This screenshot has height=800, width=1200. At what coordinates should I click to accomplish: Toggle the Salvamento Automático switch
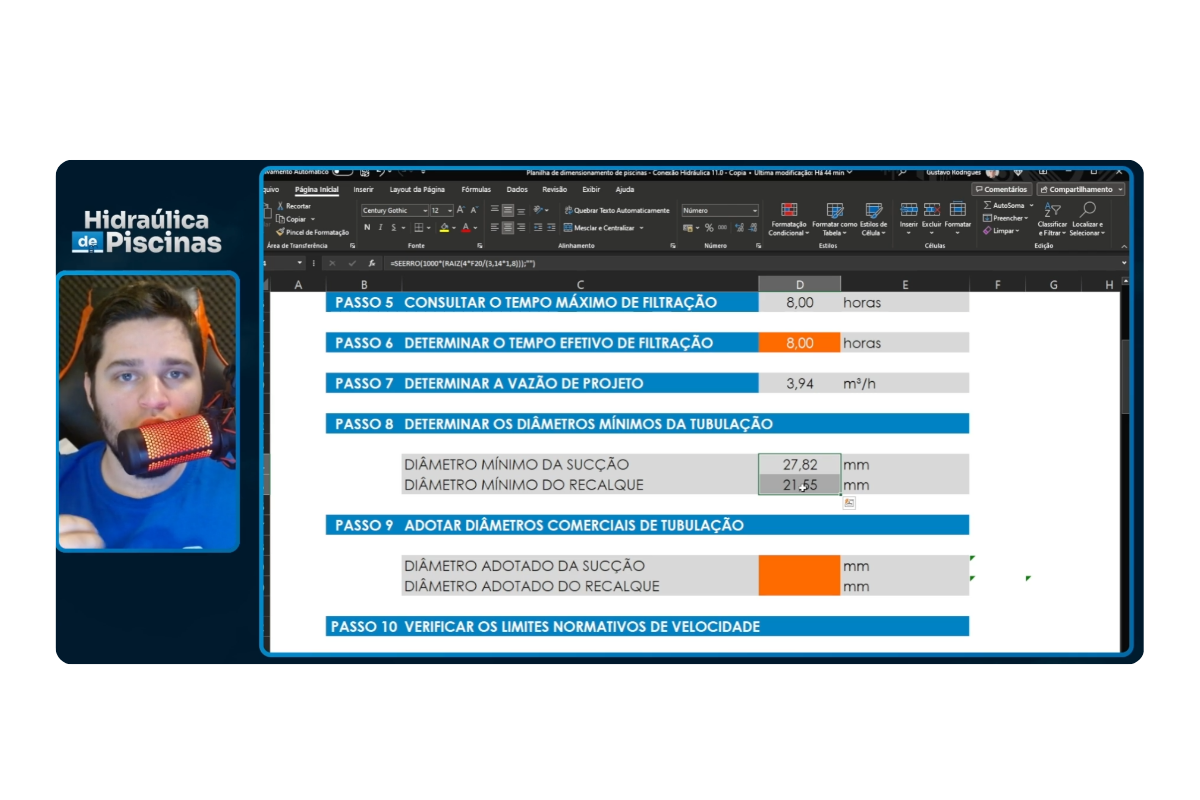[x=342, y=172]
